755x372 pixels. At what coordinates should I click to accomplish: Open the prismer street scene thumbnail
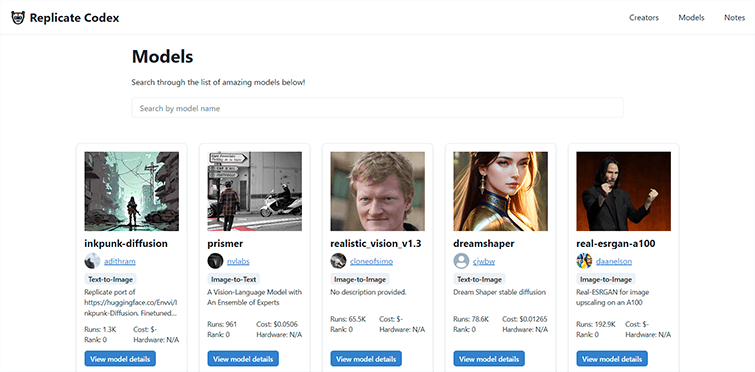(x=255, y=192)
